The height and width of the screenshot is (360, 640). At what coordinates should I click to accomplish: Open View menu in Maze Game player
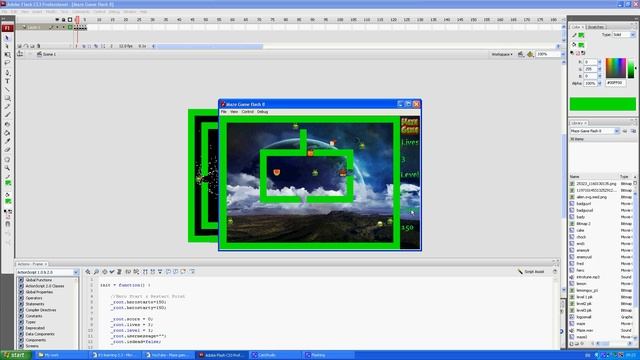coord(234,112)
